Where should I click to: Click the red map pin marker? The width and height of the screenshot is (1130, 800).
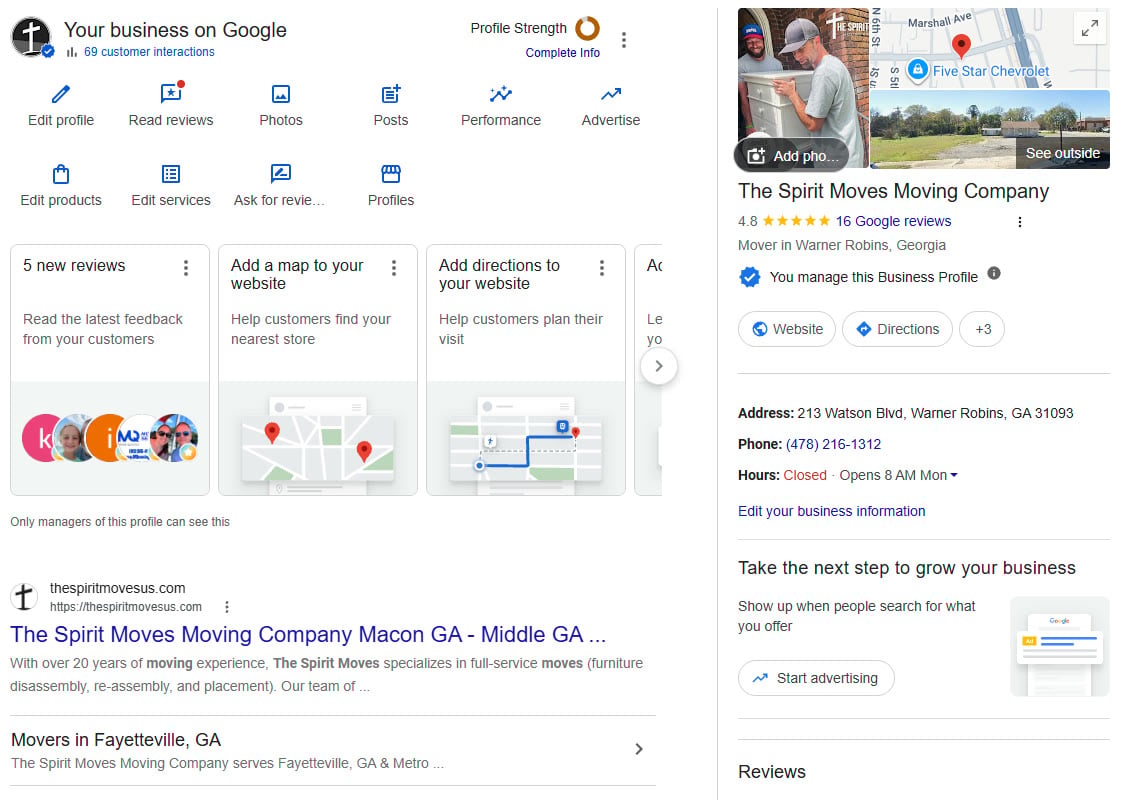click(961, 45)
